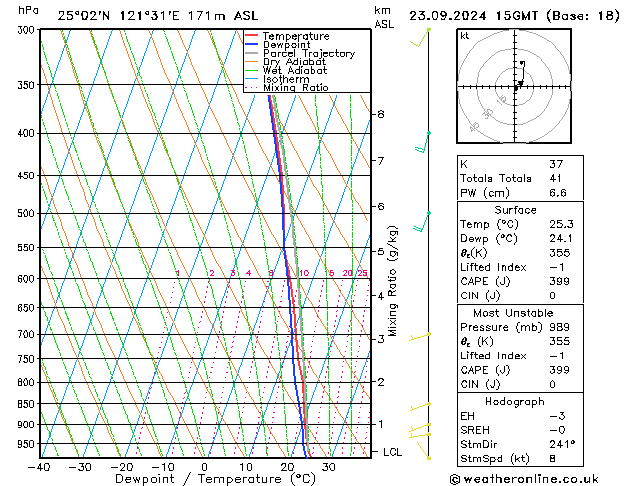
Task: Click the 850 hPa pressure tick label
Action: pyautogui.click(x=28, y=404)
